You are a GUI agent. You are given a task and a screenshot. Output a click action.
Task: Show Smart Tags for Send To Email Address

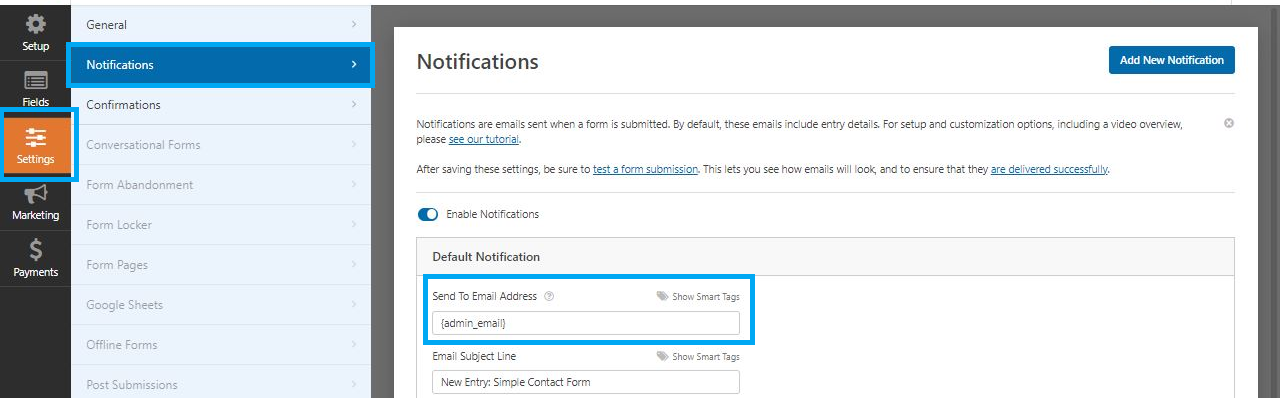[x=698, y=297]
